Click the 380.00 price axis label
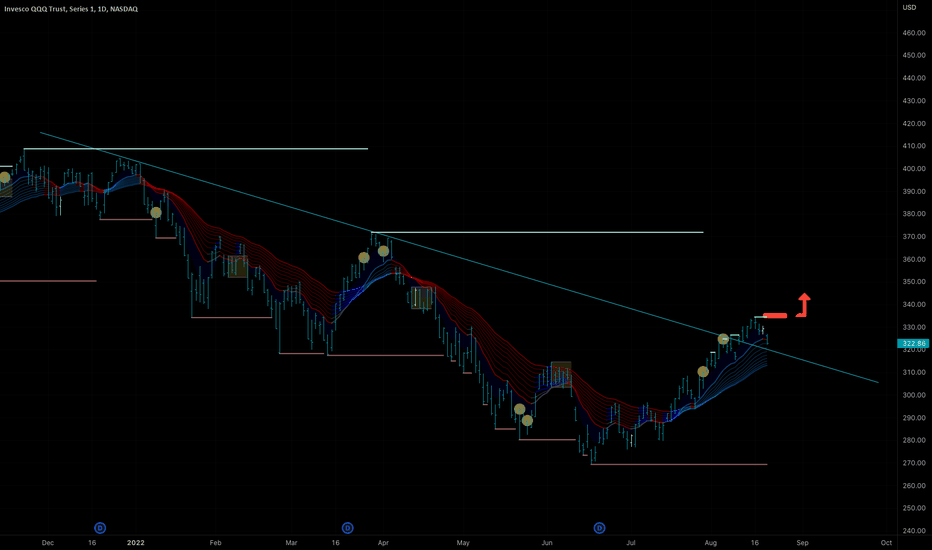Viewport: 932px width, 550px height. (x=914, y=213)
